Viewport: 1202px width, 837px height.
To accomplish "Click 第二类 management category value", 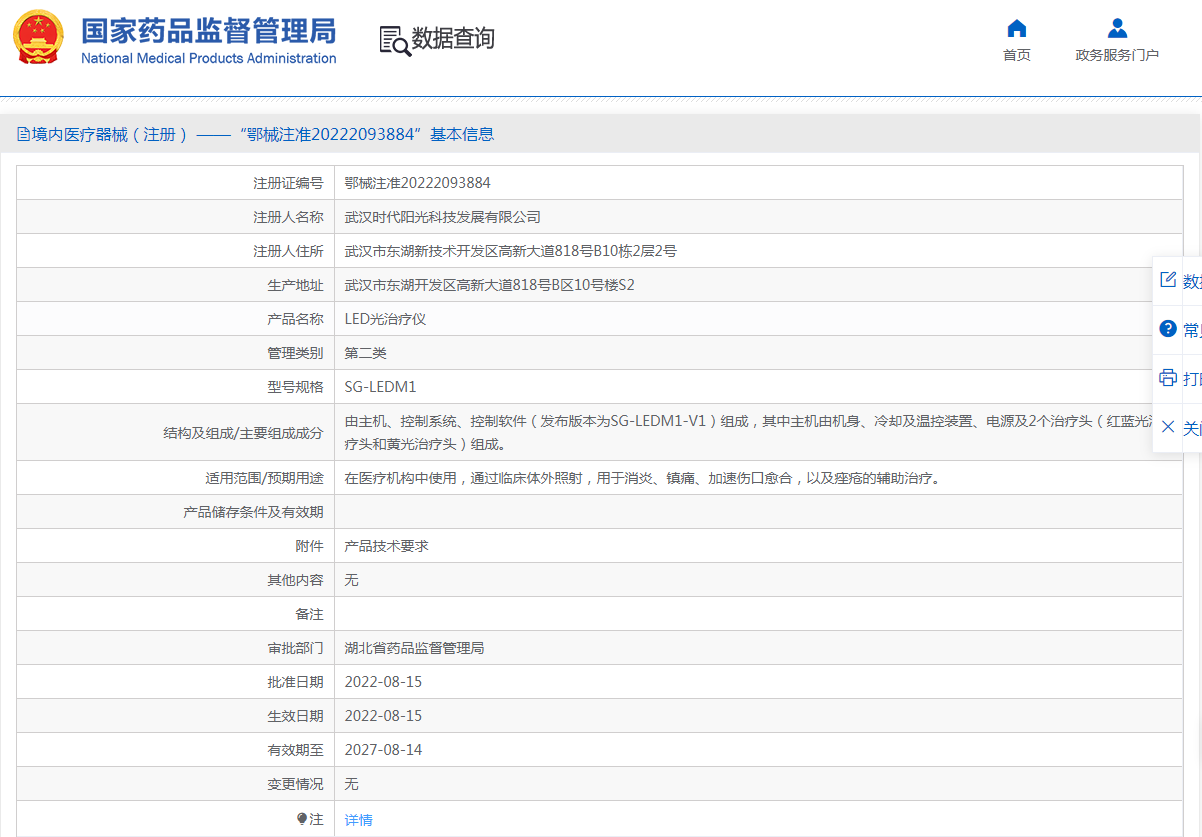I will pos(366,353).
